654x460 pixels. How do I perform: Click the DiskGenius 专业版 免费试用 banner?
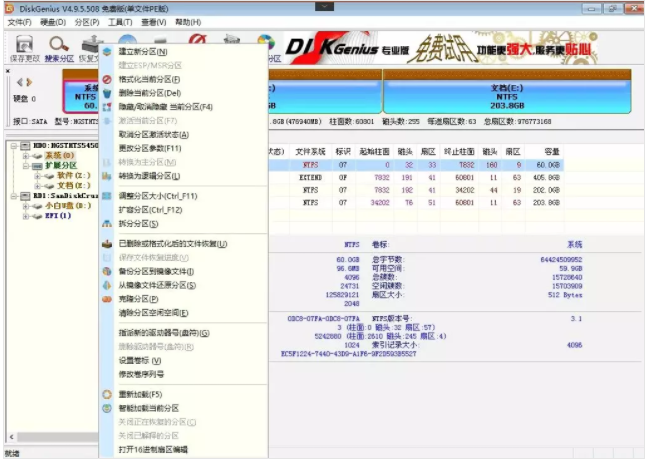(442, 49)
